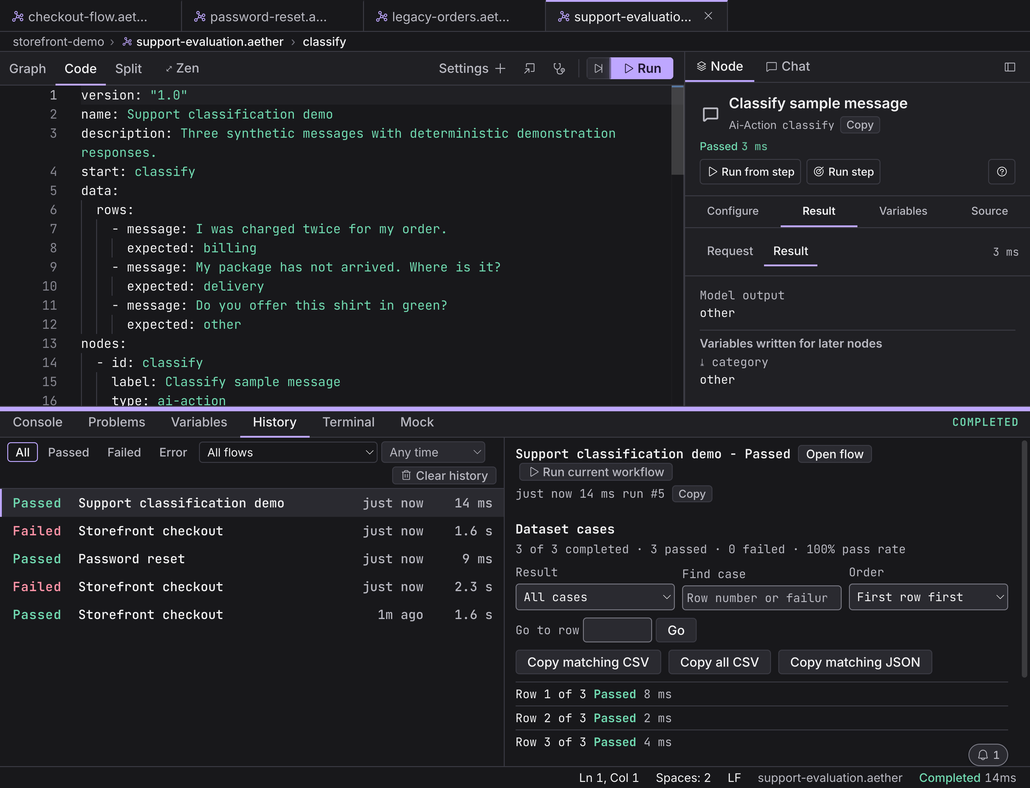Click the popout arrow icon in toolbar

pyautogui.click(x=529, y=68)
